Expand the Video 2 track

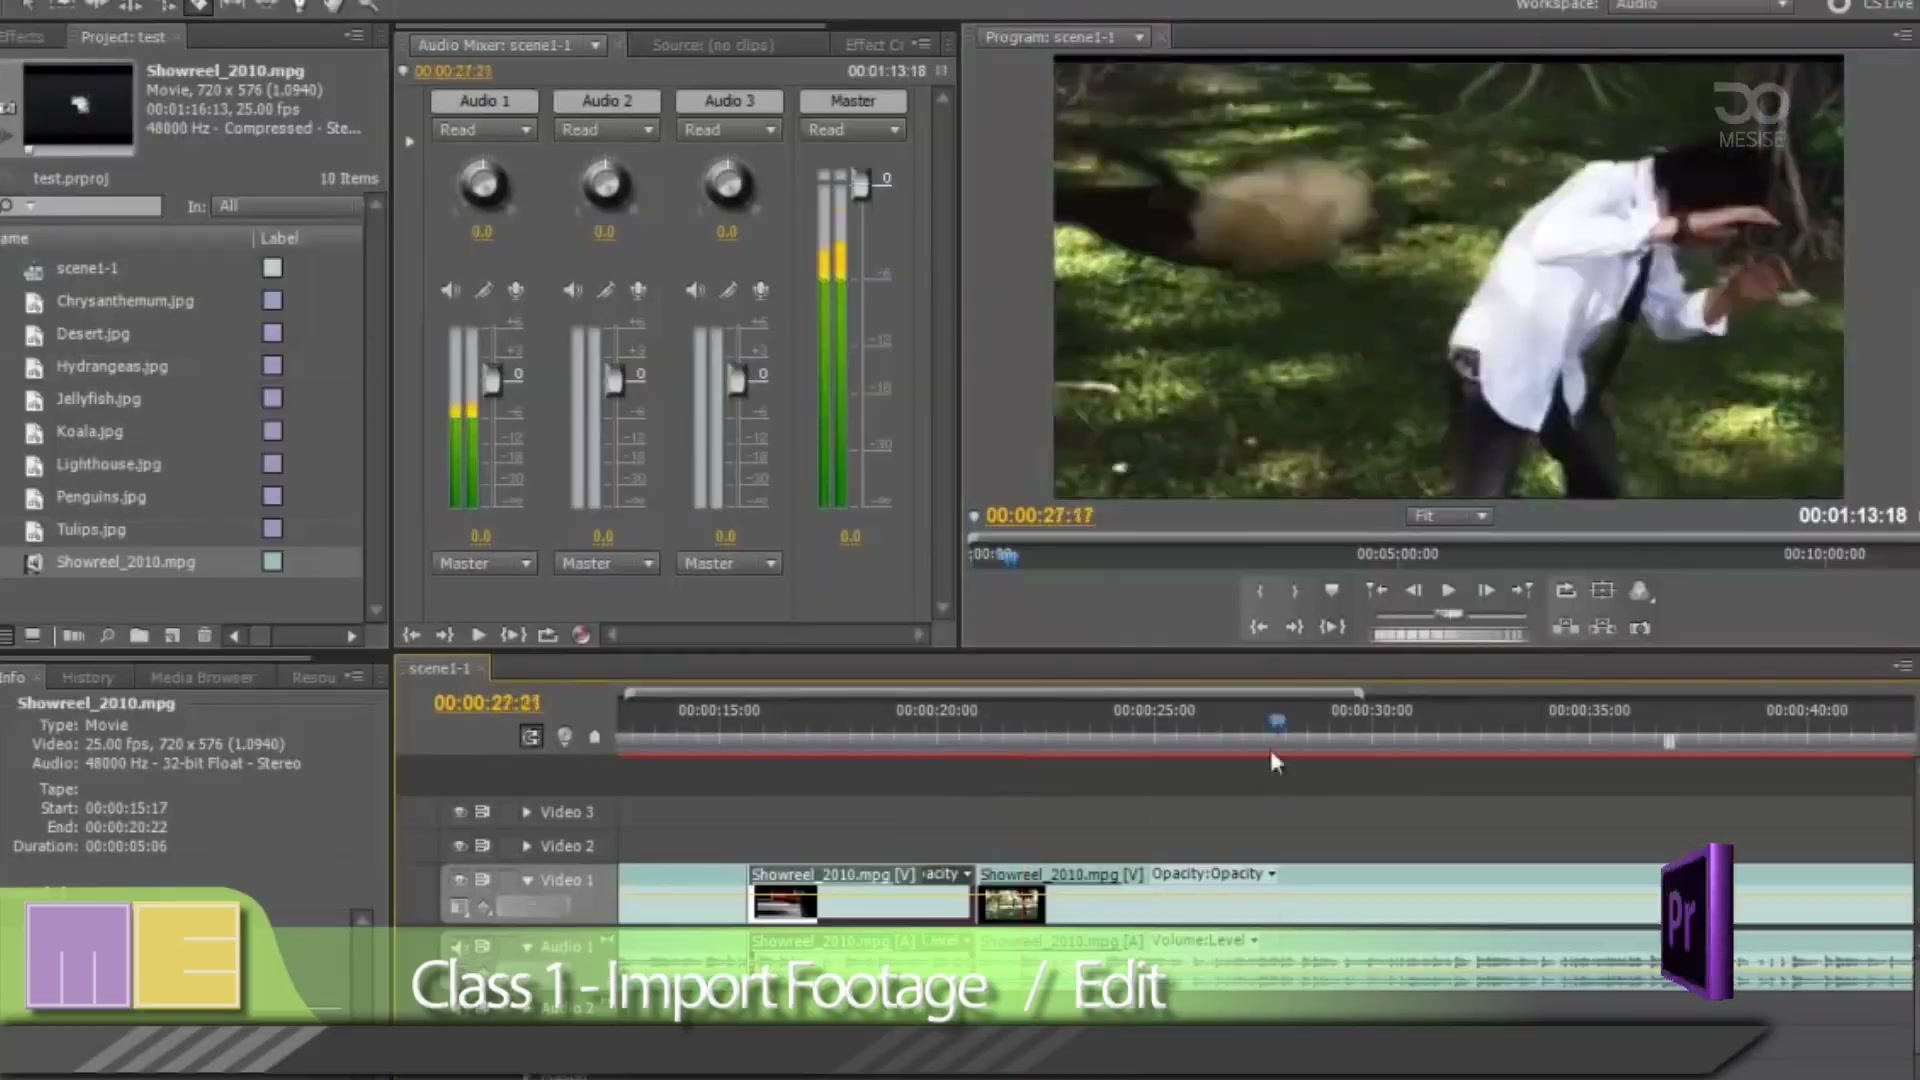(526, 846)
